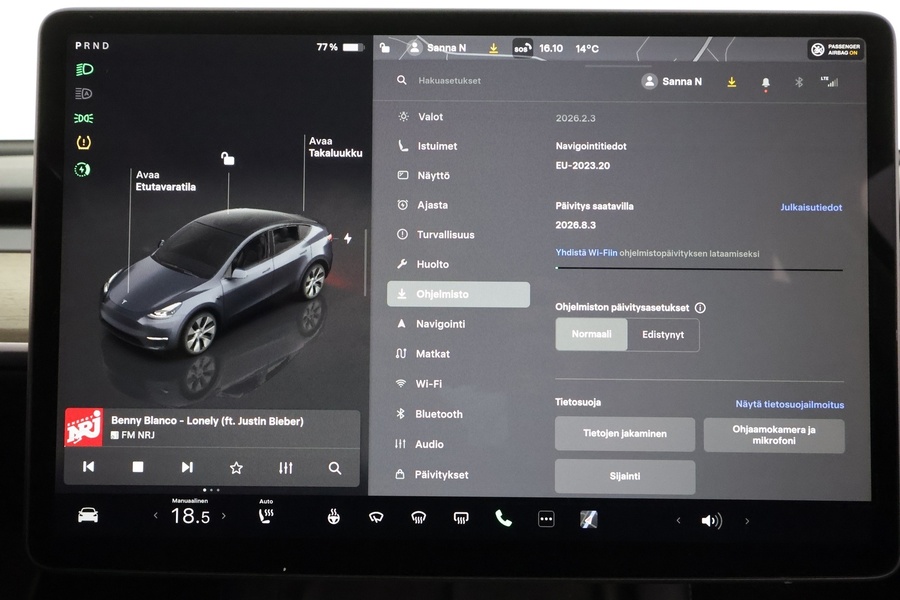Tap the yellow software download icon
The height and width of the screenshot is (600, 900).
[729, 82]
